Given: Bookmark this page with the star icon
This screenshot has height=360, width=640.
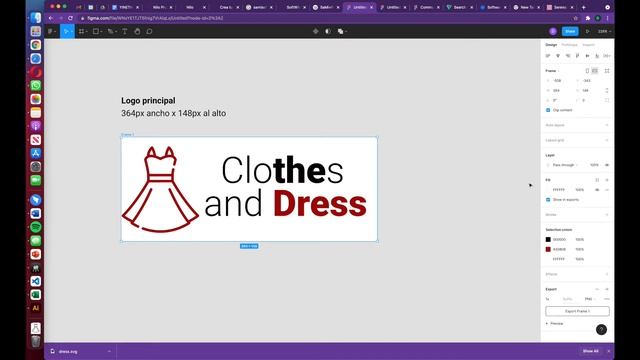Looking at the screenshot, I should (576, 18).
